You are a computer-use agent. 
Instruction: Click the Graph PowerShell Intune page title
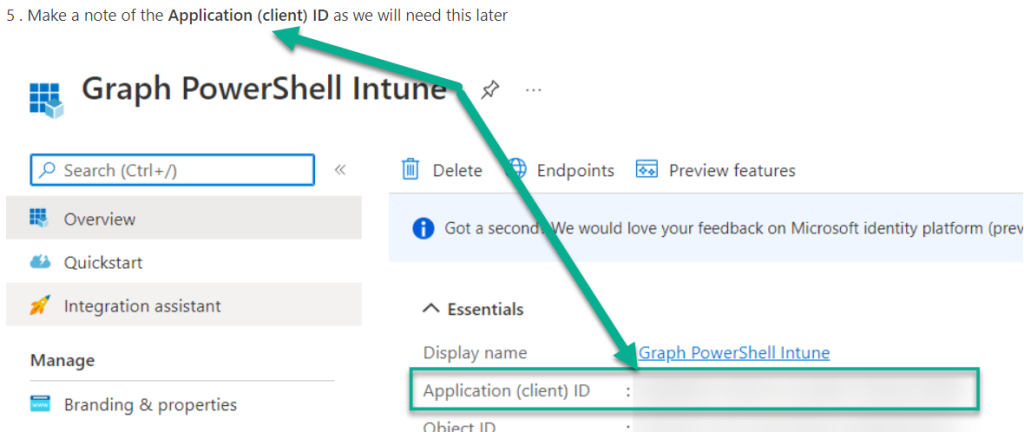264,89
